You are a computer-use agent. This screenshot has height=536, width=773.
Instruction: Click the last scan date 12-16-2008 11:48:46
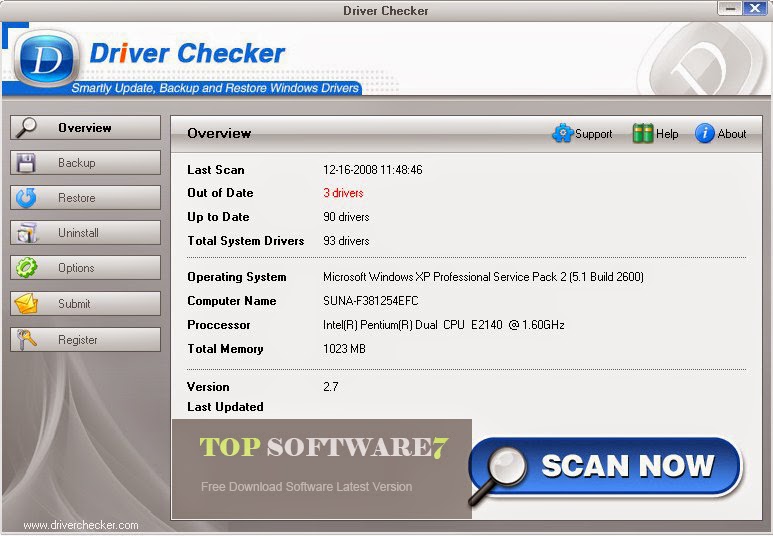pyautogui.click(x=373, y=170)
